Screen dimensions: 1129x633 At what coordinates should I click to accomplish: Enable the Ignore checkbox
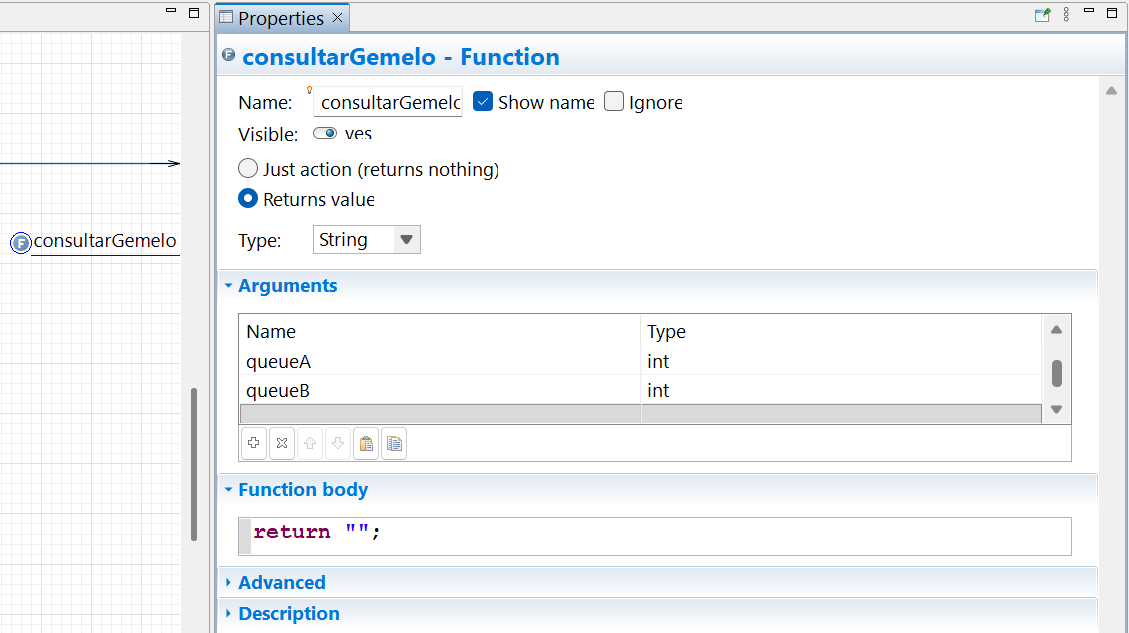pos(614,102)
